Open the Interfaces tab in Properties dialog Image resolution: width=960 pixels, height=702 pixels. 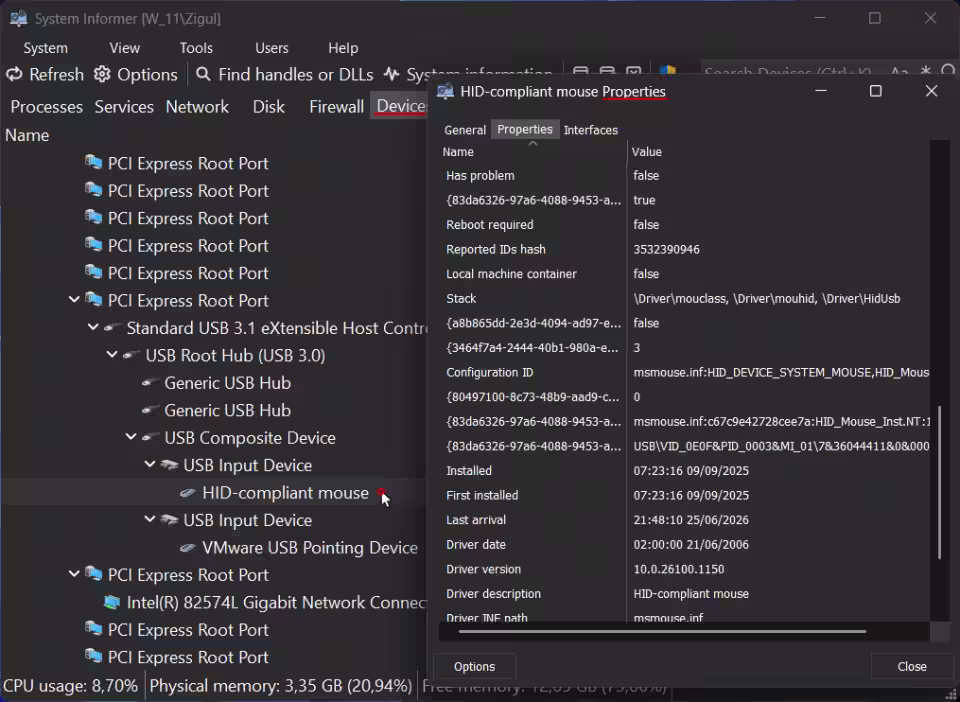(590, 130)
